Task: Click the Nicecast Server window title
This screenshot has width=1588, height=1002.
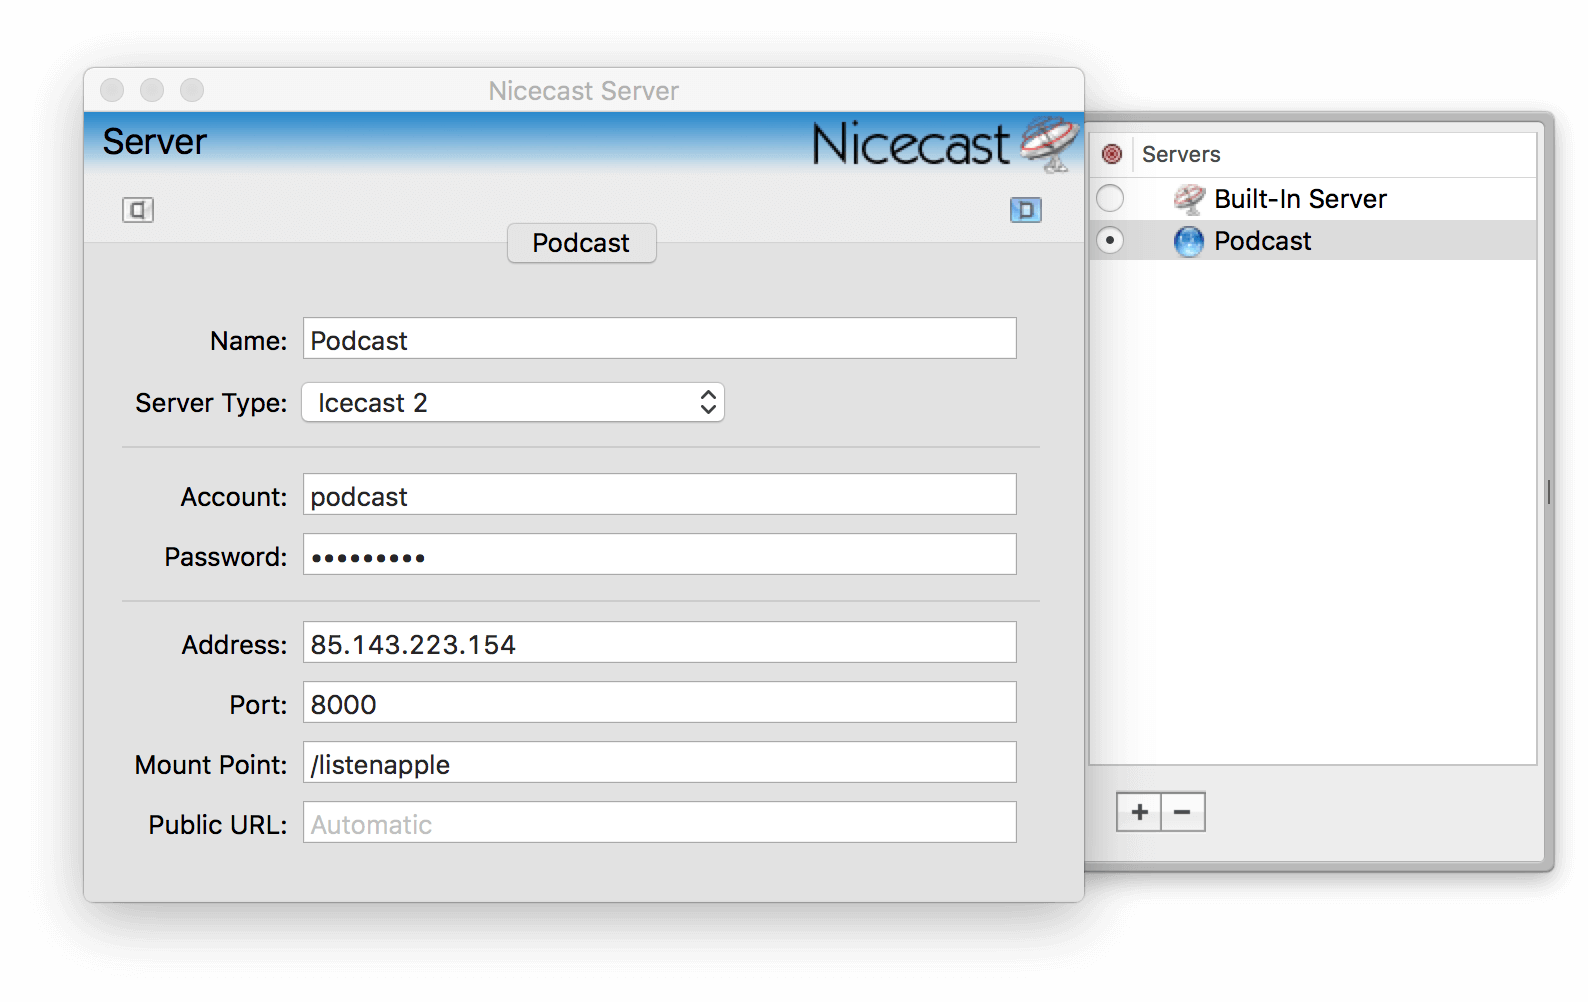Action: (x=584, y=91)
